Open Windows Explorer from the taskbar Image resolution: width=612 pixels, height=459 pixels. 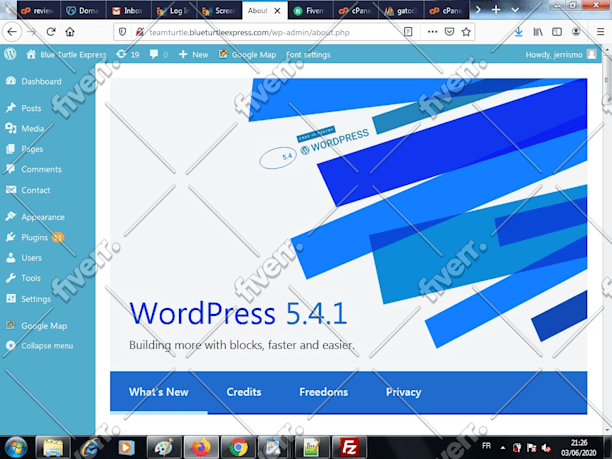point(53,447)
